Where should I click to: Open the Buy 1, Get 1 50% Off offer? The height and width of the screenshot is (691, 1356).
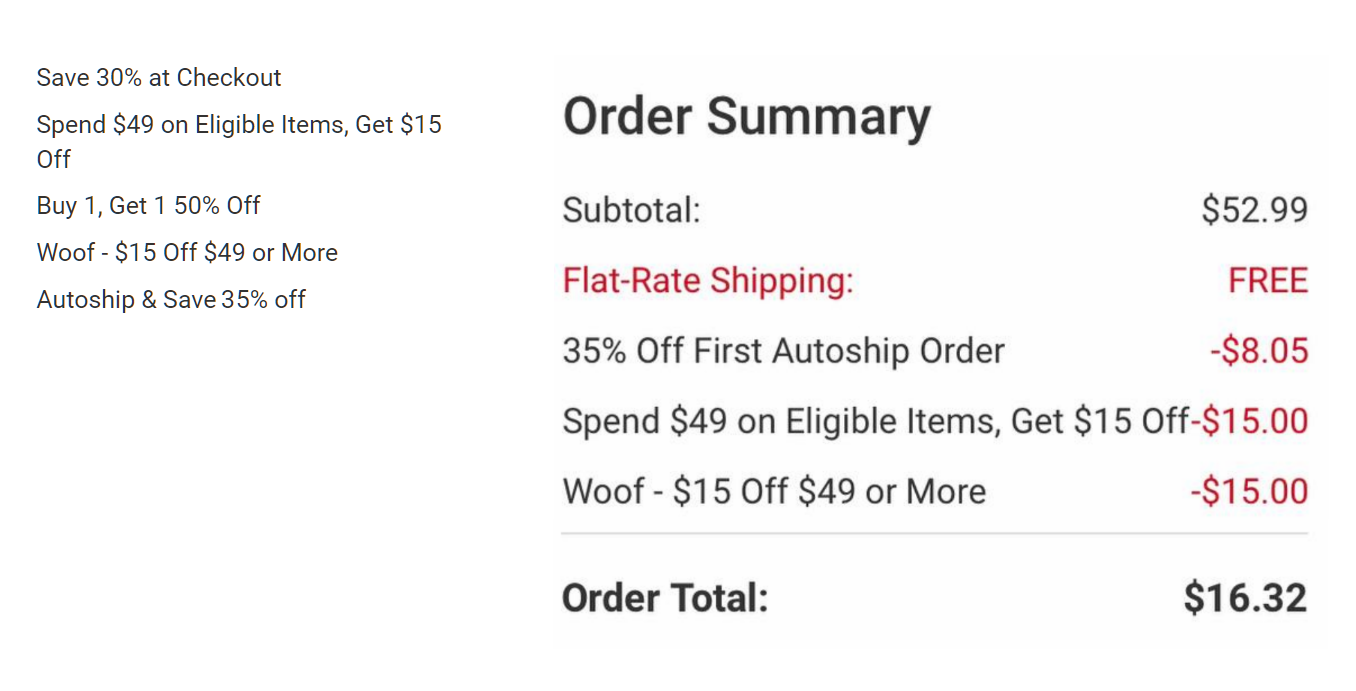tap(148, 206)
